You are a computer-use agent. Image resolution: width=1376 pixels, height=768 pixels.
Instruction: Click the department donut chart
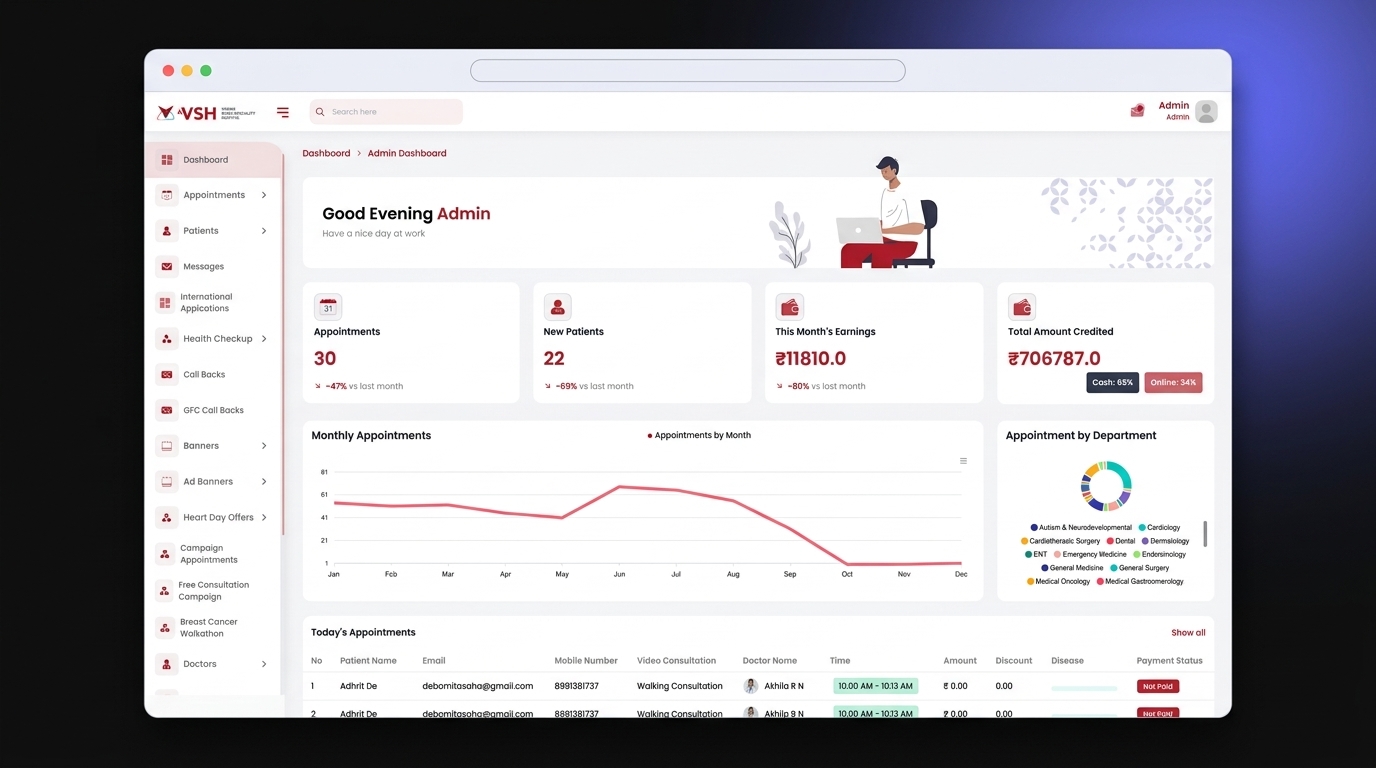1106,486
